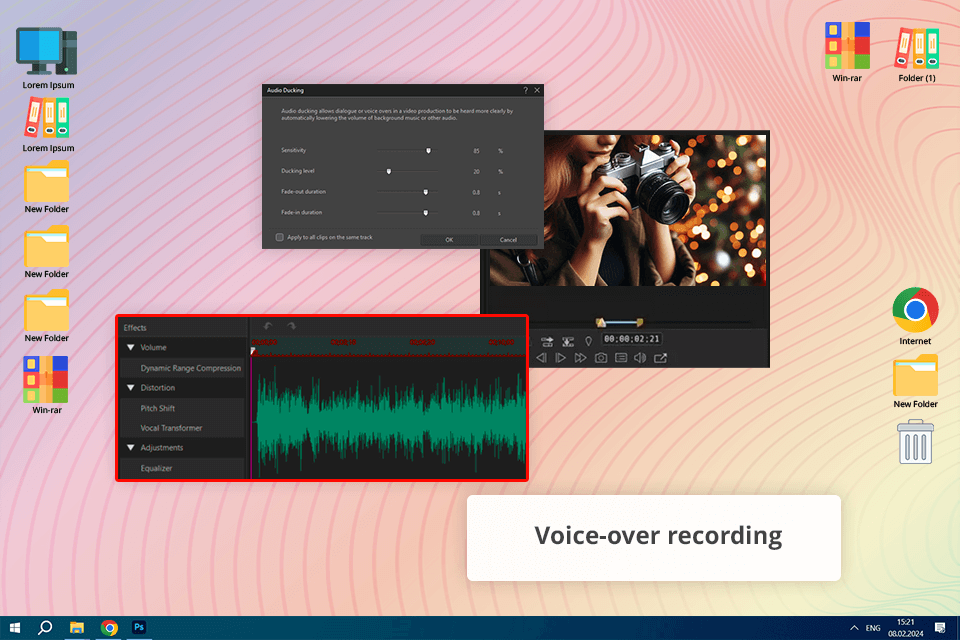Enable Apply to all clips on the same track
The width and height of the screenshot is (960, 640).
280,237
